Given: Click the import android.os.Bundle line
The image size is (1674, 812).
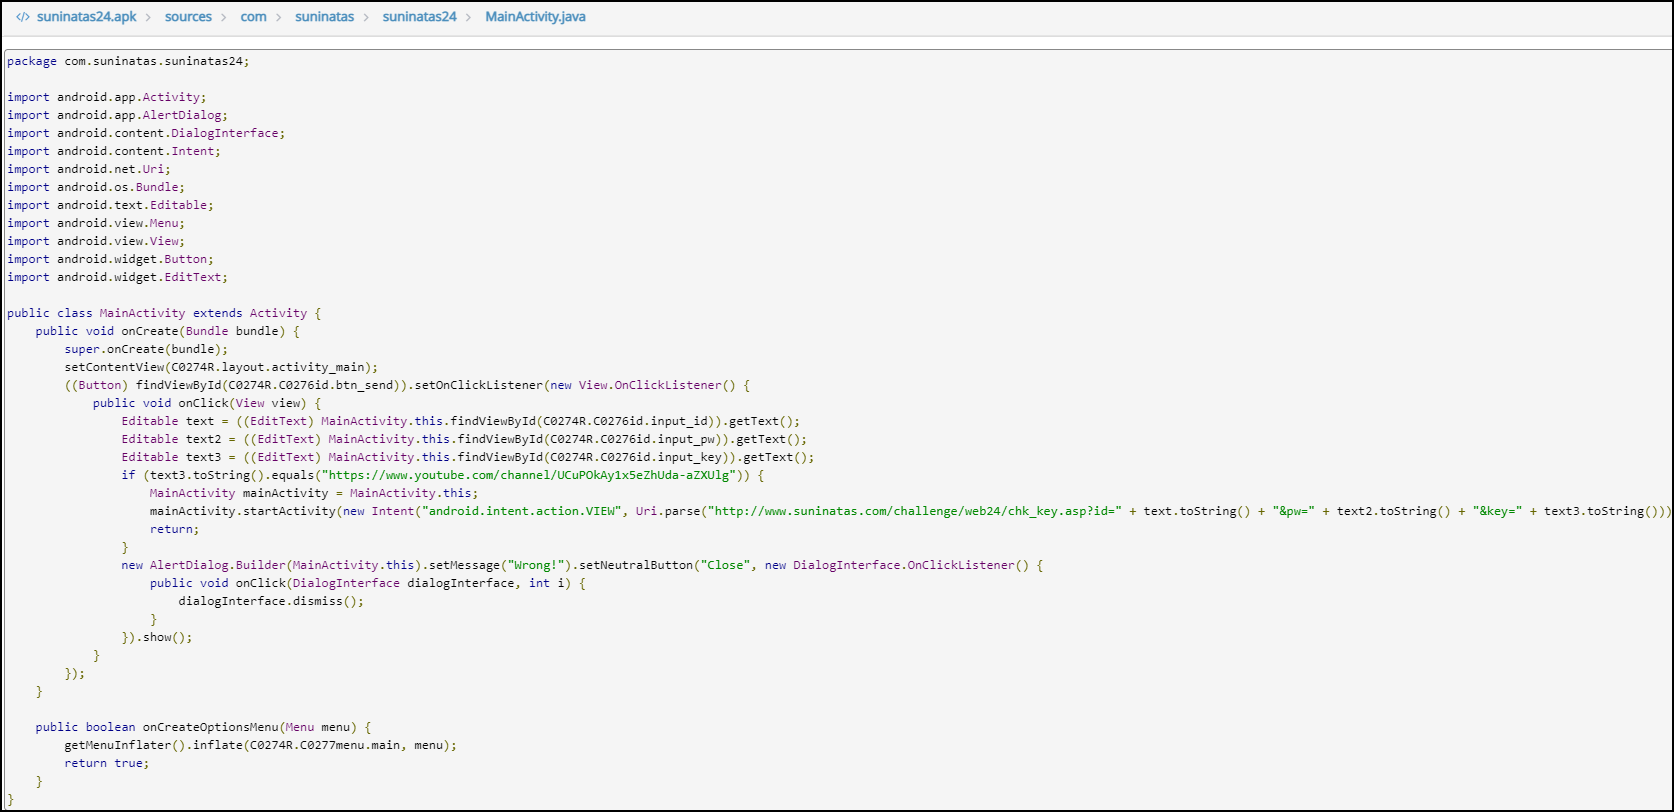Looking at the screenshot, I should click(96, 187).
